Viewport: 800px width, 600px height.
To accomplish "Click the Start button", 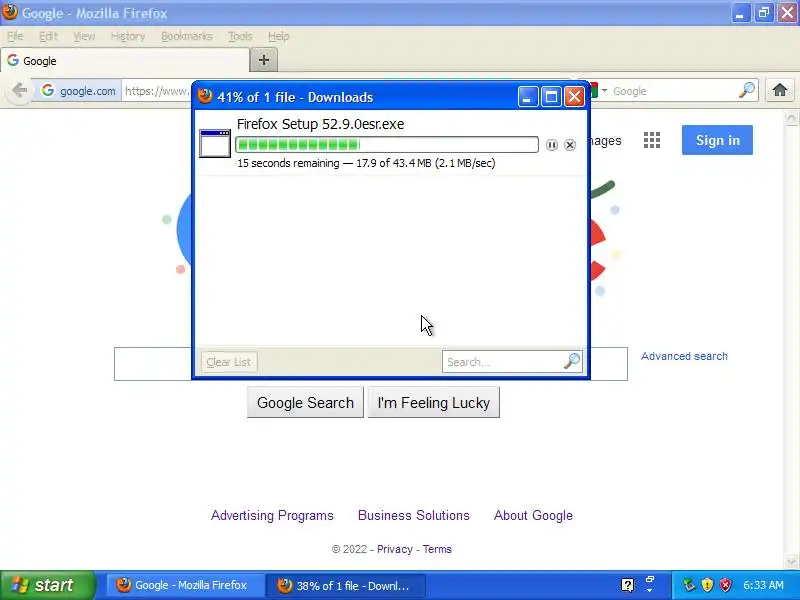I will click(47, 585).
